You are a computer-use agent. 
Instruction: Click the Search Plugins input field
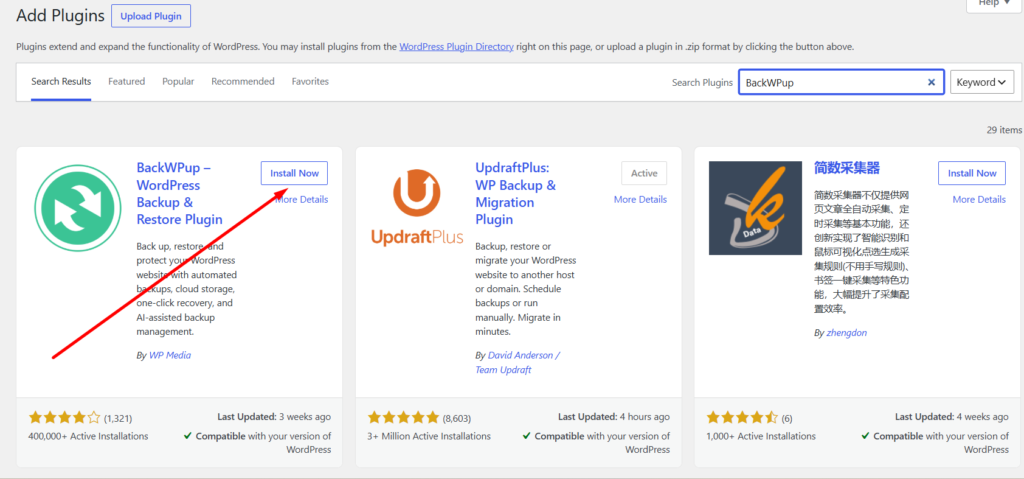coord(841,82)
